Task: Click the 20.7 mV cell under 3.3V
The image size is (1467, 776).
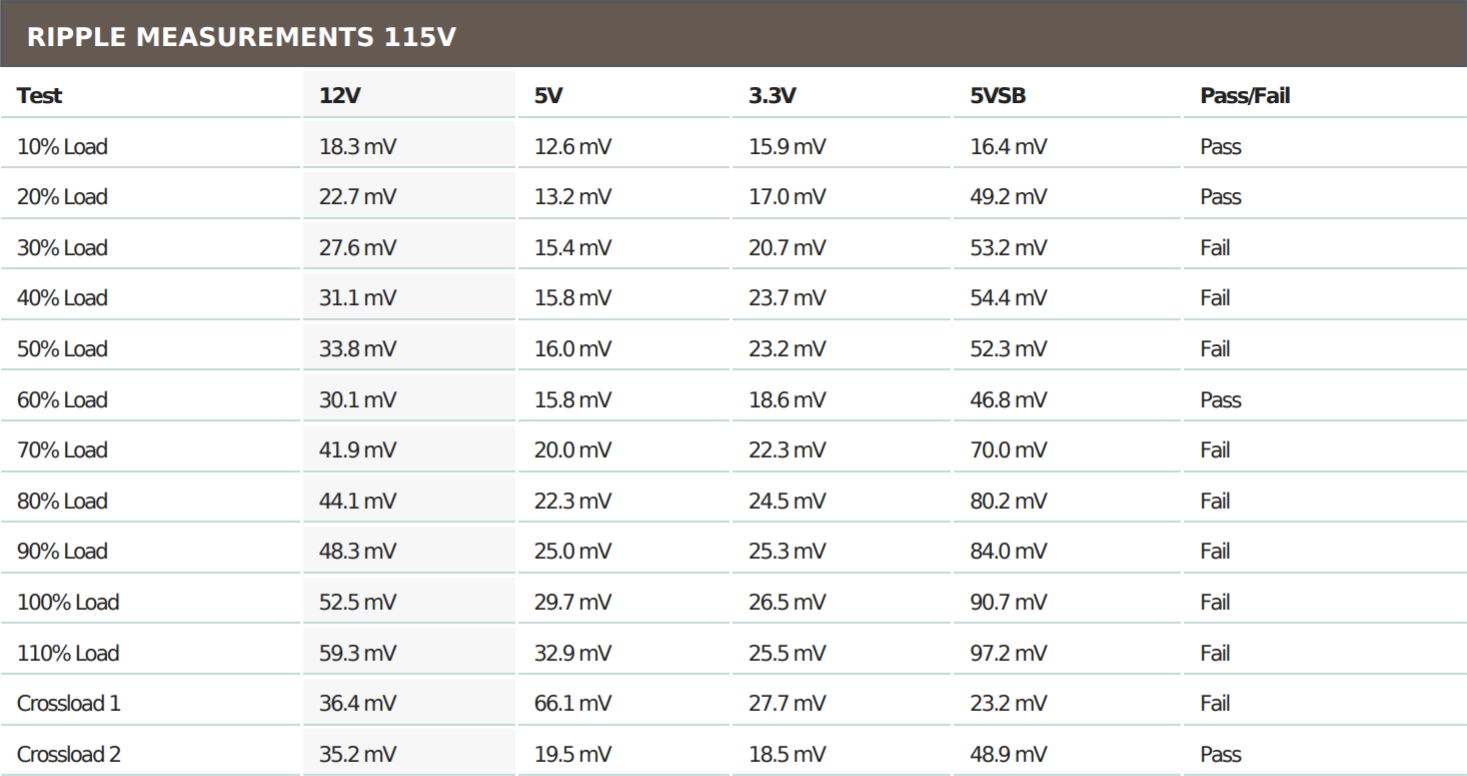Action: coord(788,248)
